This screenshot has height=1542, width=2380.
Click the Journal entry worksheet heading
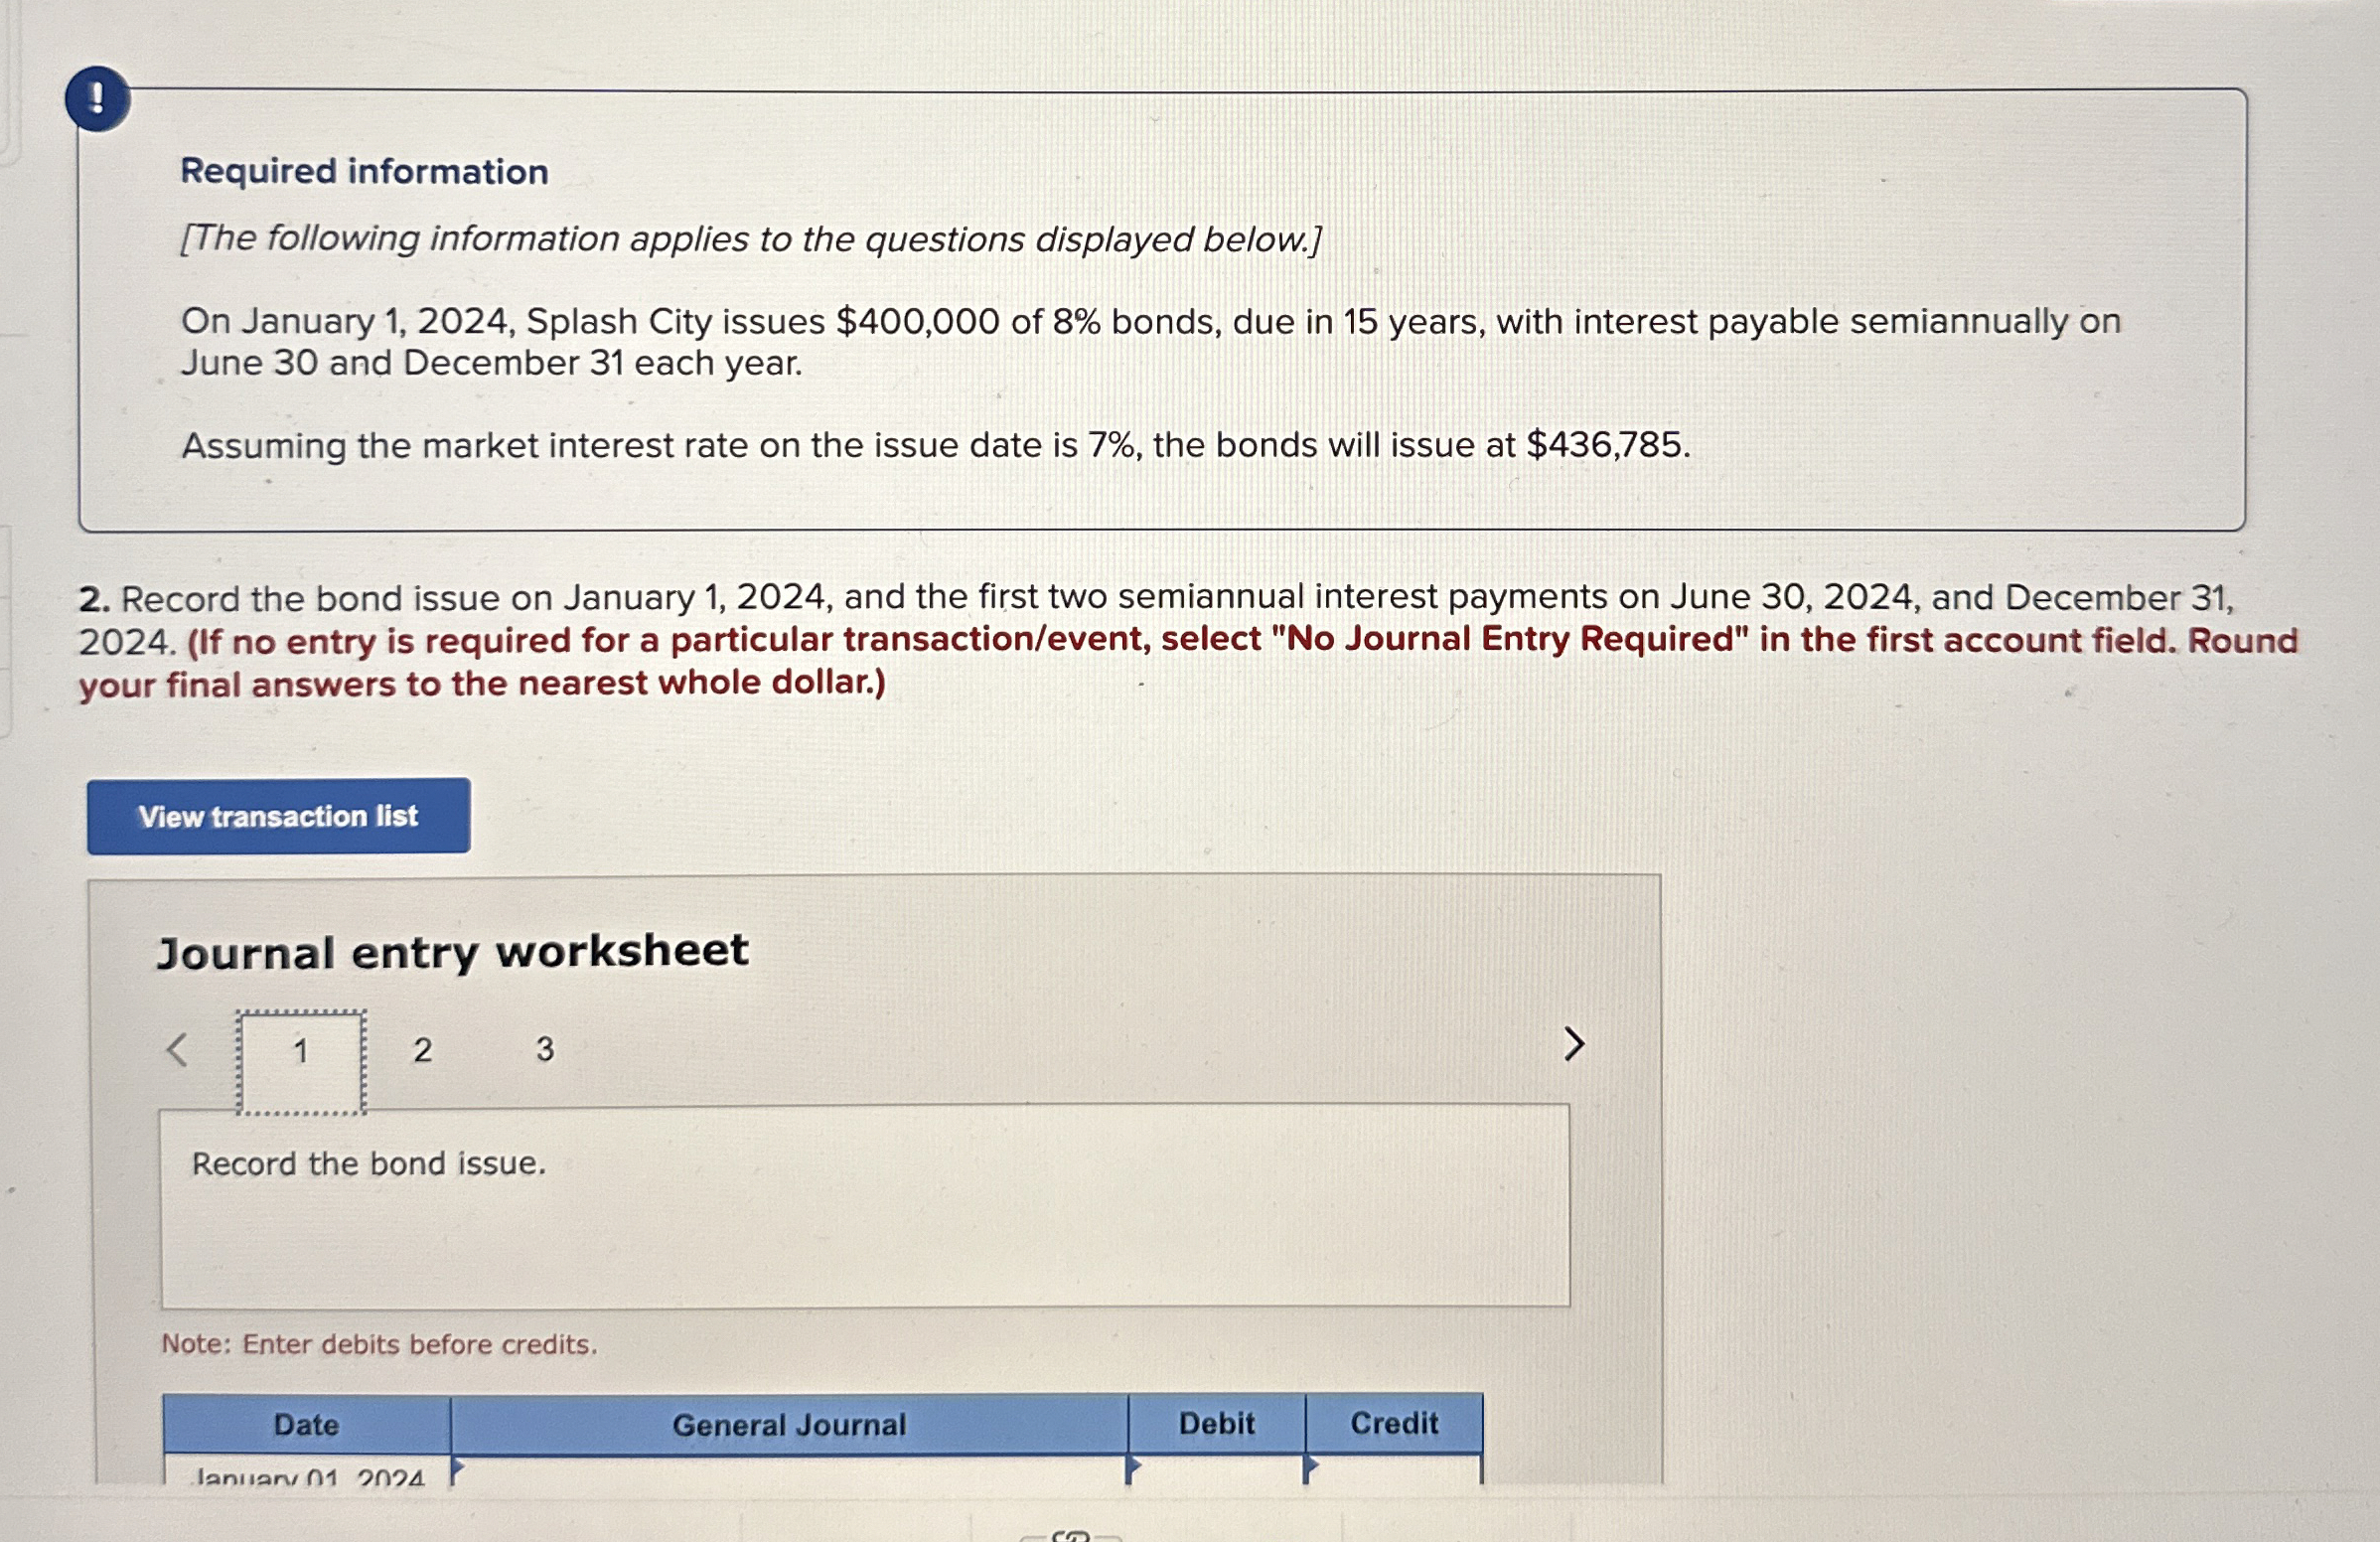[452, 951]
